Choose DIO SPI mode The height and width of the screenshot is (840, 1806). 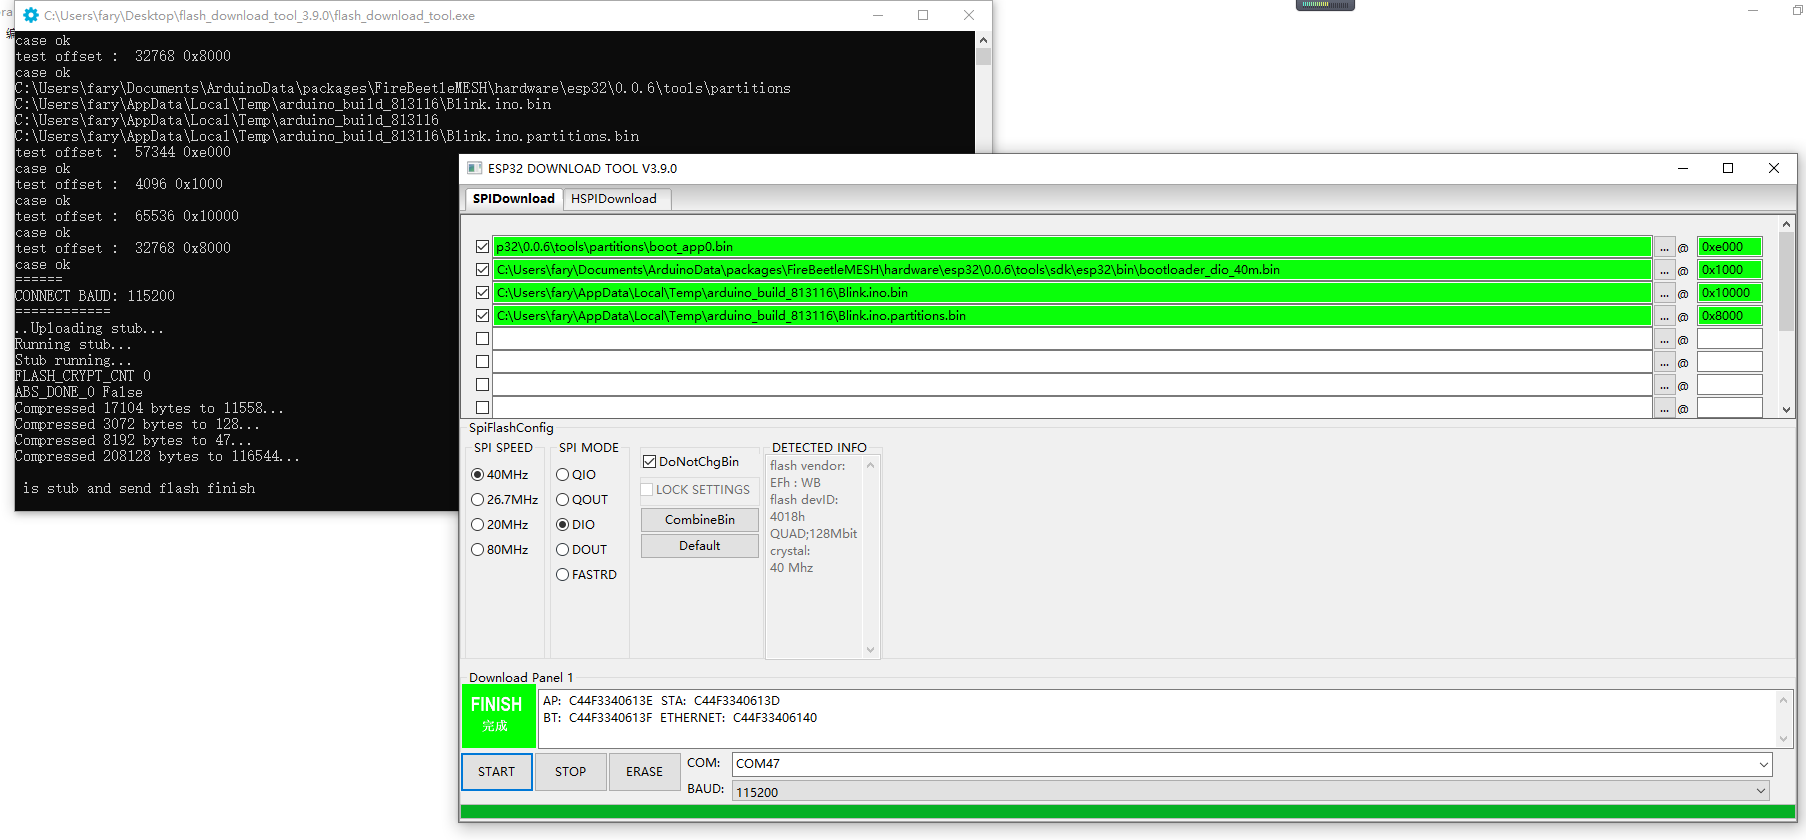[x=576, y=525]
